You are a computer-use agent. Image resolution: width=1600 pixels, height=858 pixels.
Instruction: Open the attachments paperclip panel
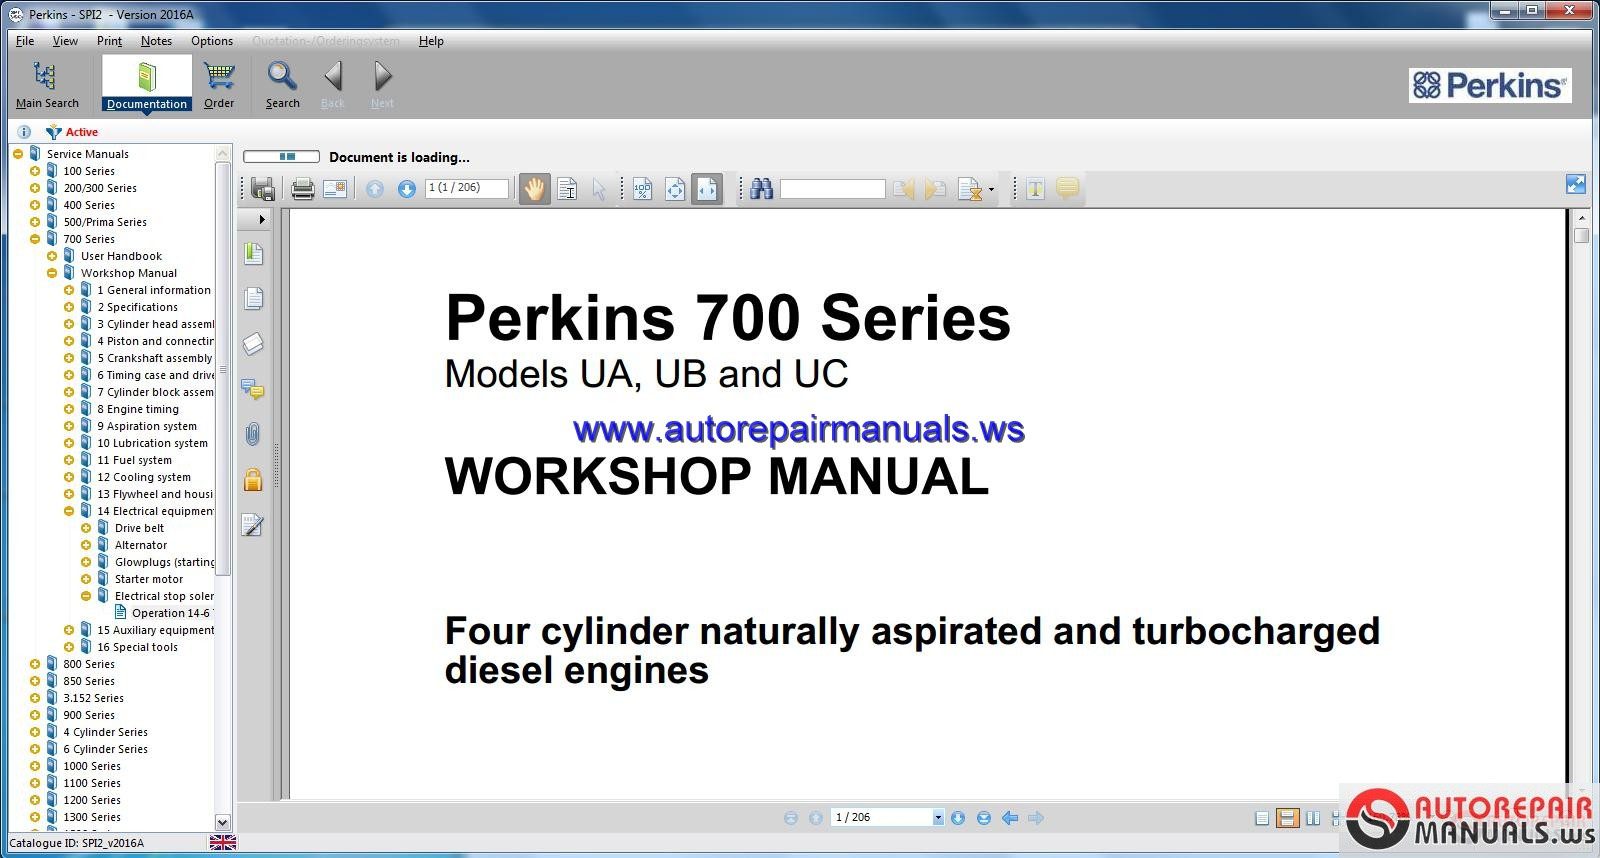click(x=253, y=434)
